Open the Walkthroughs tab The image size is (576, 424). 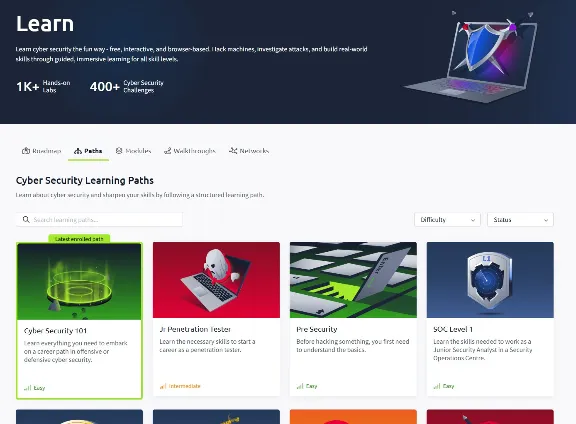pos(190,151)
